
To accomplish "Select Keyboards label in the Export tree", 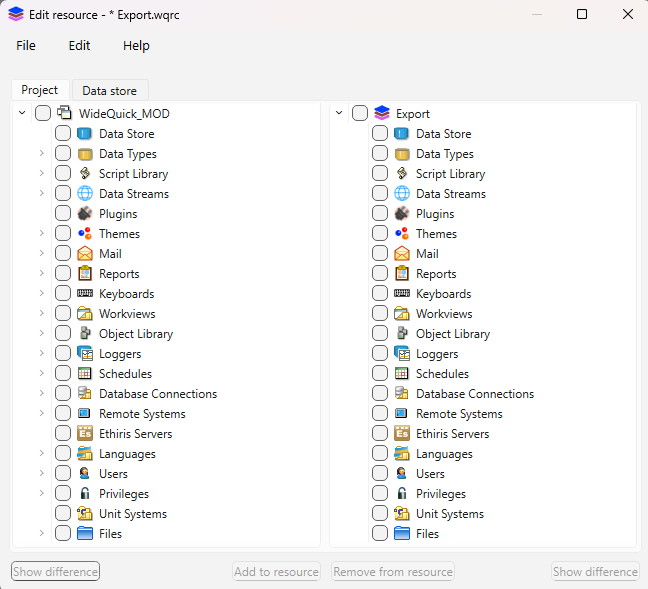I will point(443,294).
